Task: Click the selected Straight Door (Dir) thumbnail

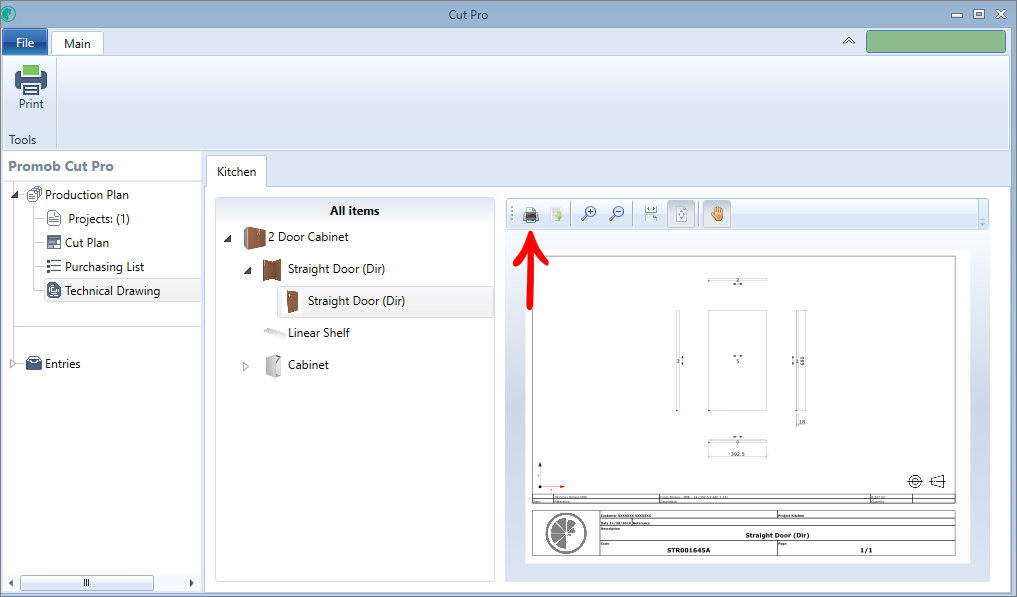Action: point(293,301)
